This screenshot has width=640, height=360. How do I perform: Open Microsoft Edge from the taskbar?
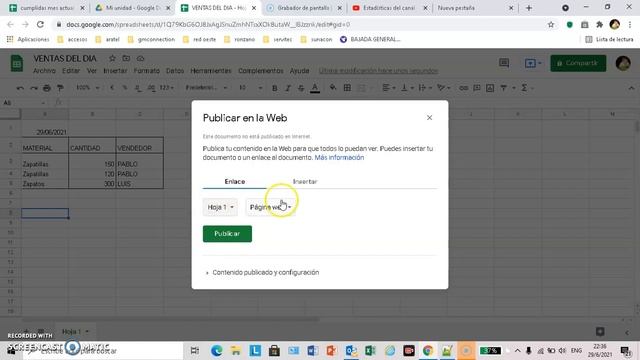[216, 351]
